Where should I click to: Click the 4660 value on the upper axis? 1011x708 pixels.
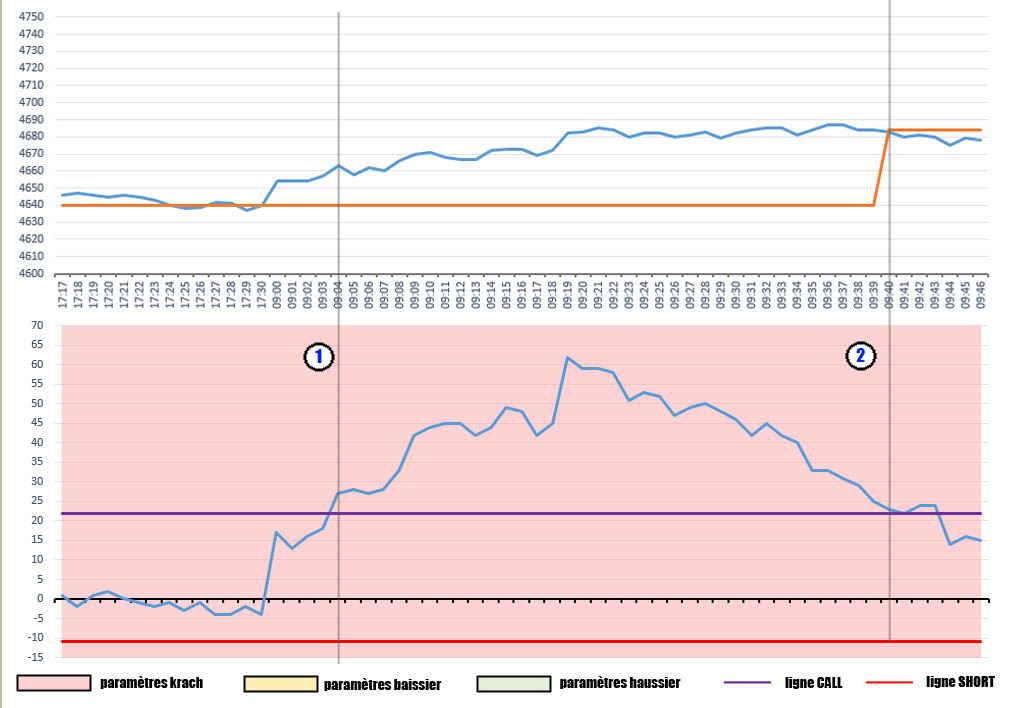click(32, 171)
